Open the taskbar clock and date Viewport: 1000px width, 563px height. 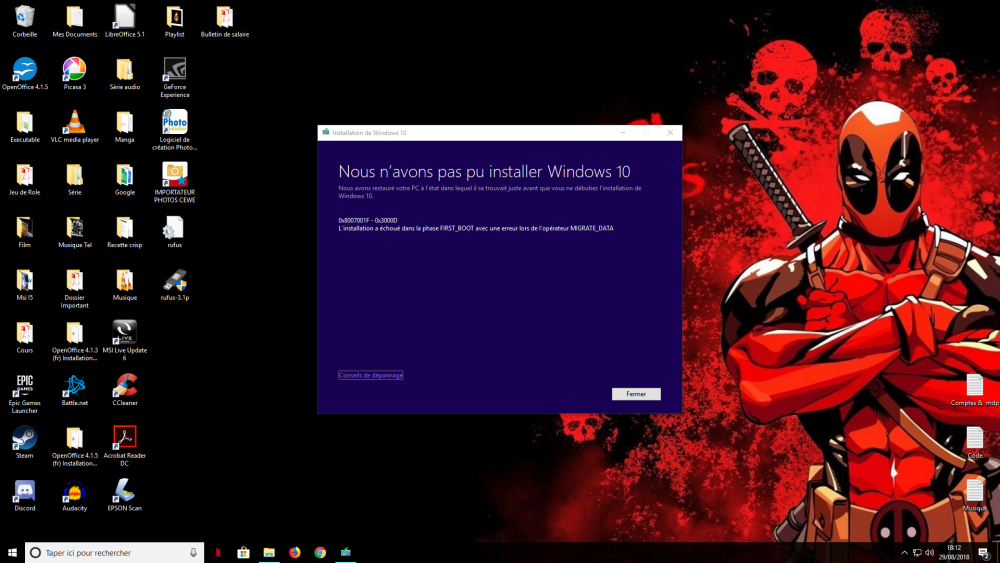954,553
